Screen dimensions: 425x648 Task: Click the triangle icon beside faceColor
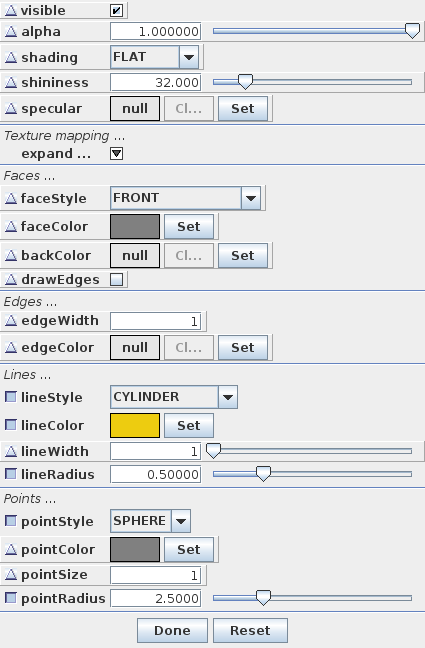pos(11,226)
